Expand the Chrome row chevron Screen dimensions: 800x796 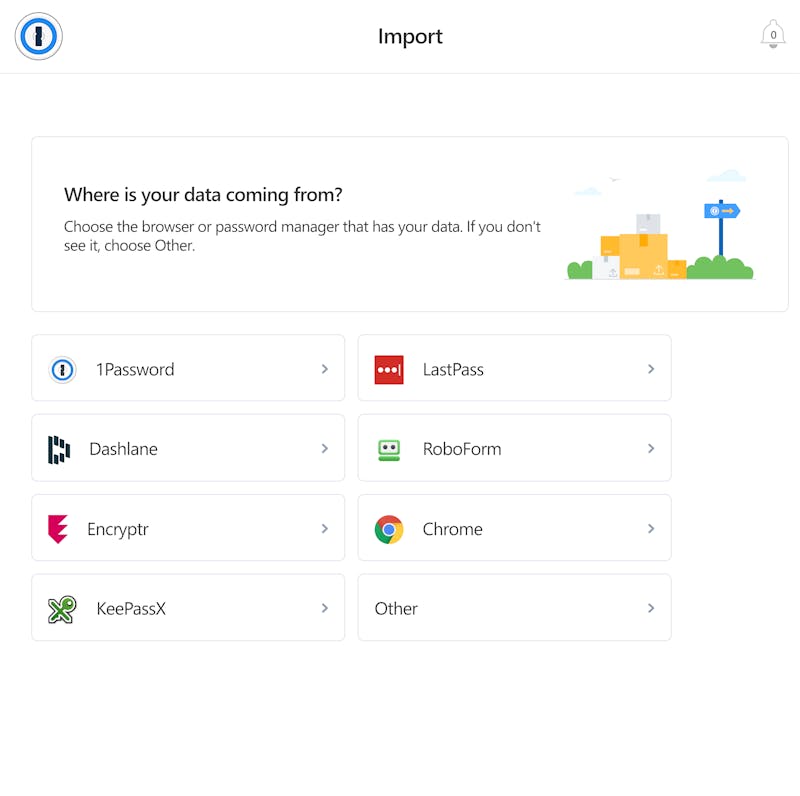(x=651, y=529)
